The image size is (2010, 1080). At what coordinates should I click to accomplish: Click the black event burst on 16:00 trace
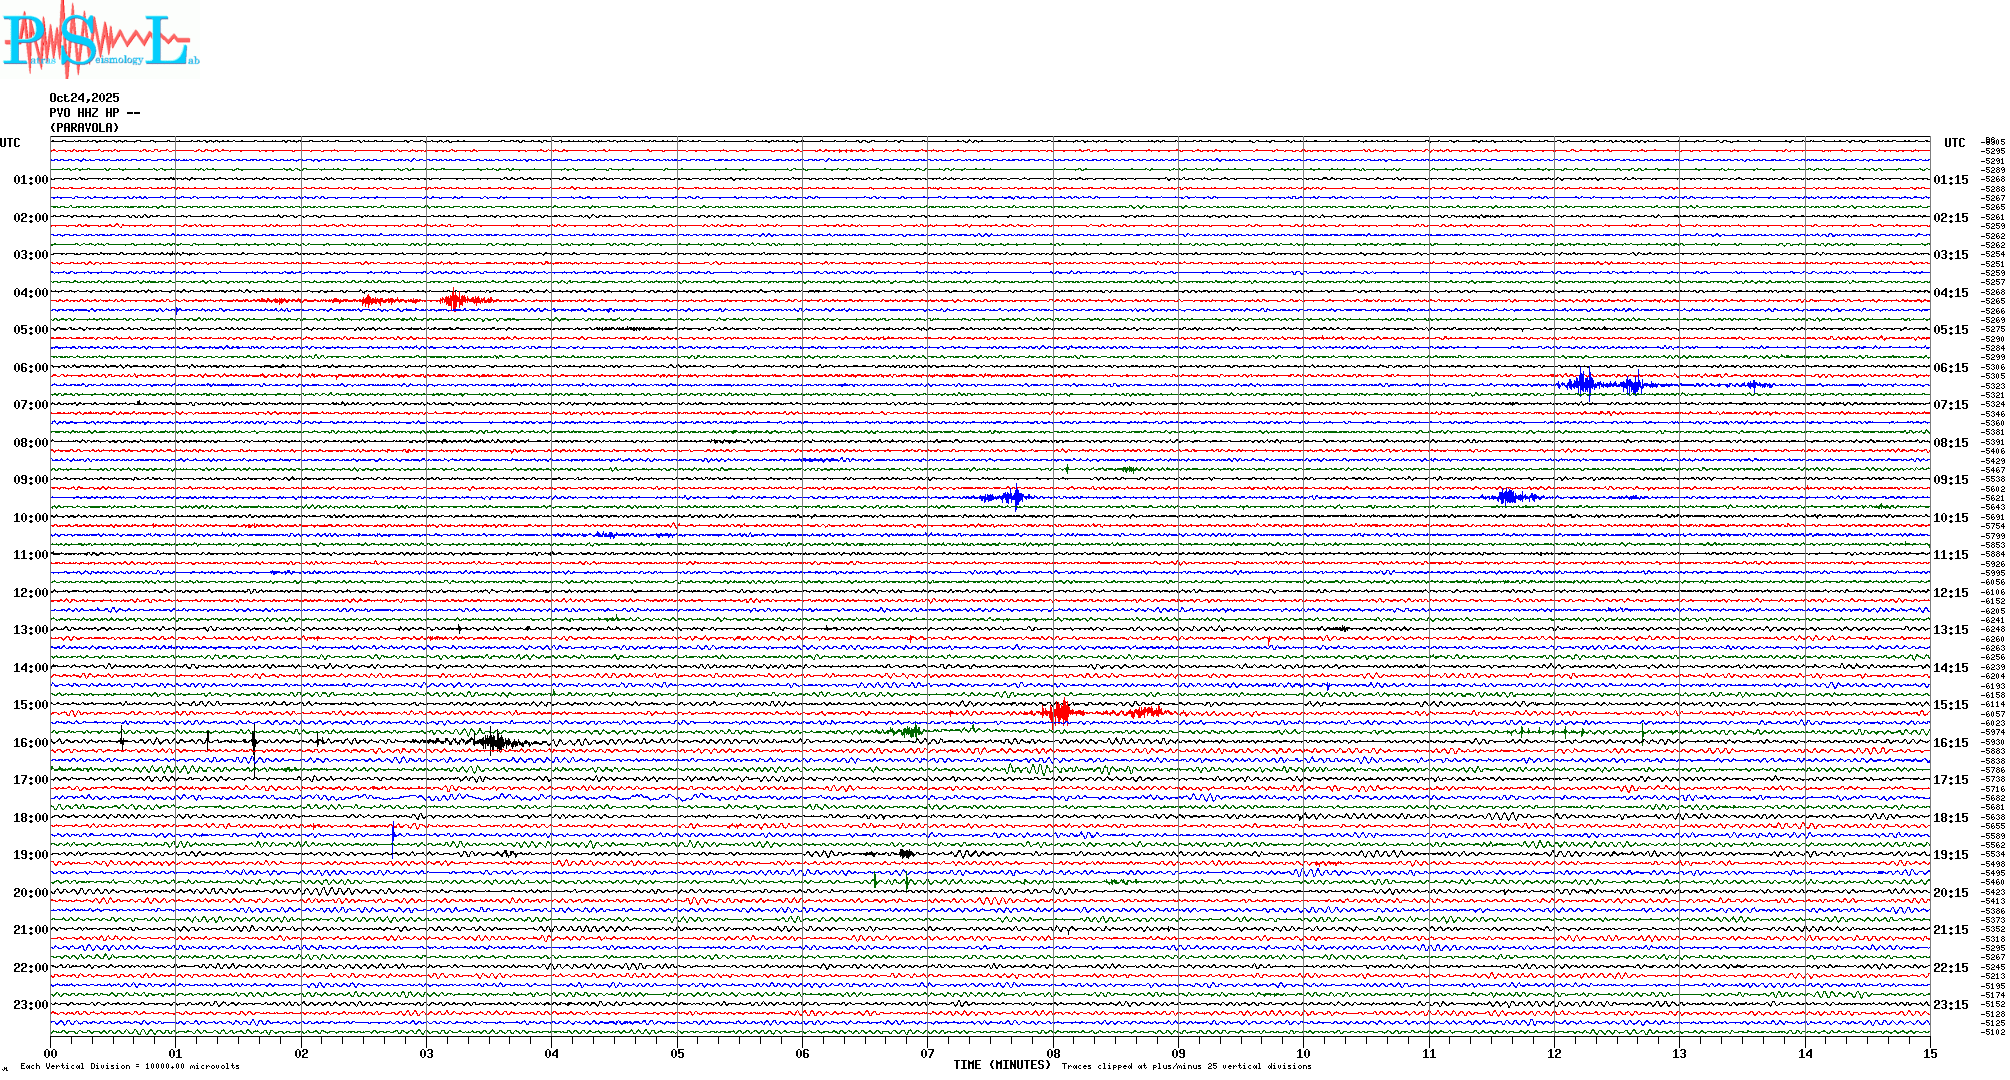point(494,741)
